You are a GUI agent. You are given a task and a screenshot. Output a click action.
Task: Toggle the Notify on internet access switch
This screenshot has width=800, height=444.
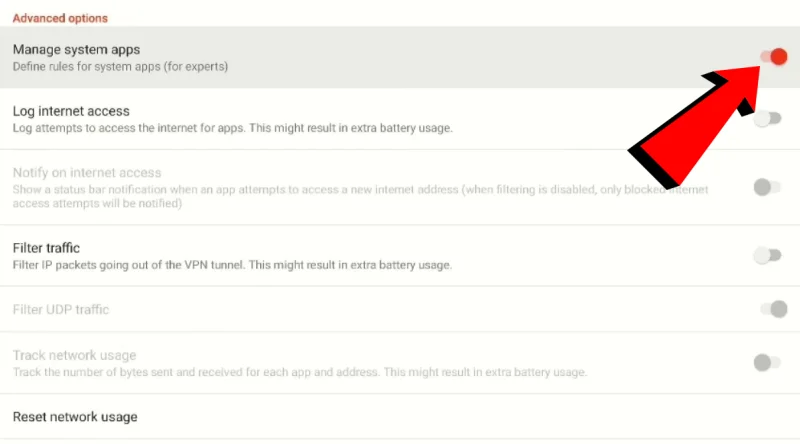tap(767, 186)
